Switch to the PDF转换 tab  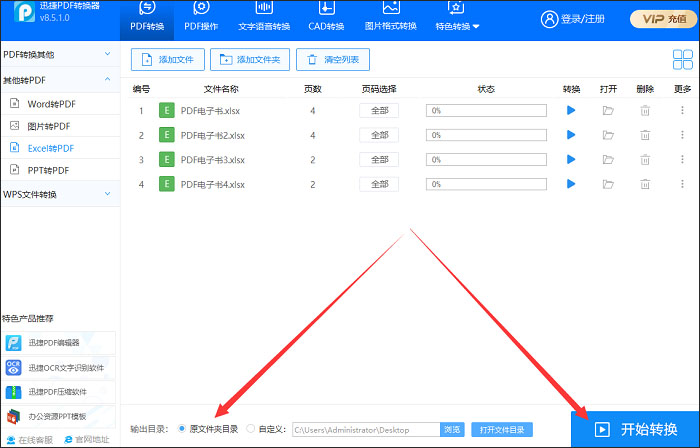coord(147,20)
